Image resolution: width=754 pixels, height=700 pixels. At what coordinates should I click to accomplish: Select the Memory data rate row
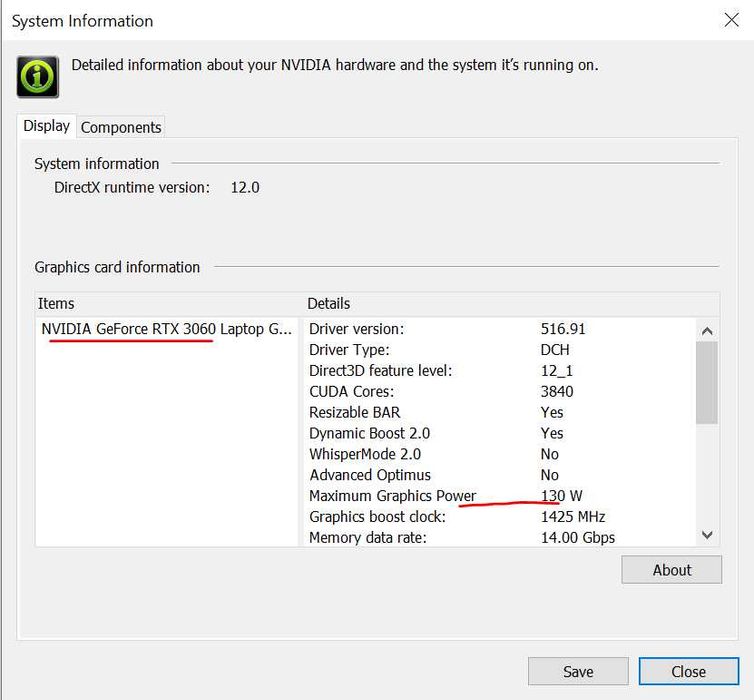[500, 538]
